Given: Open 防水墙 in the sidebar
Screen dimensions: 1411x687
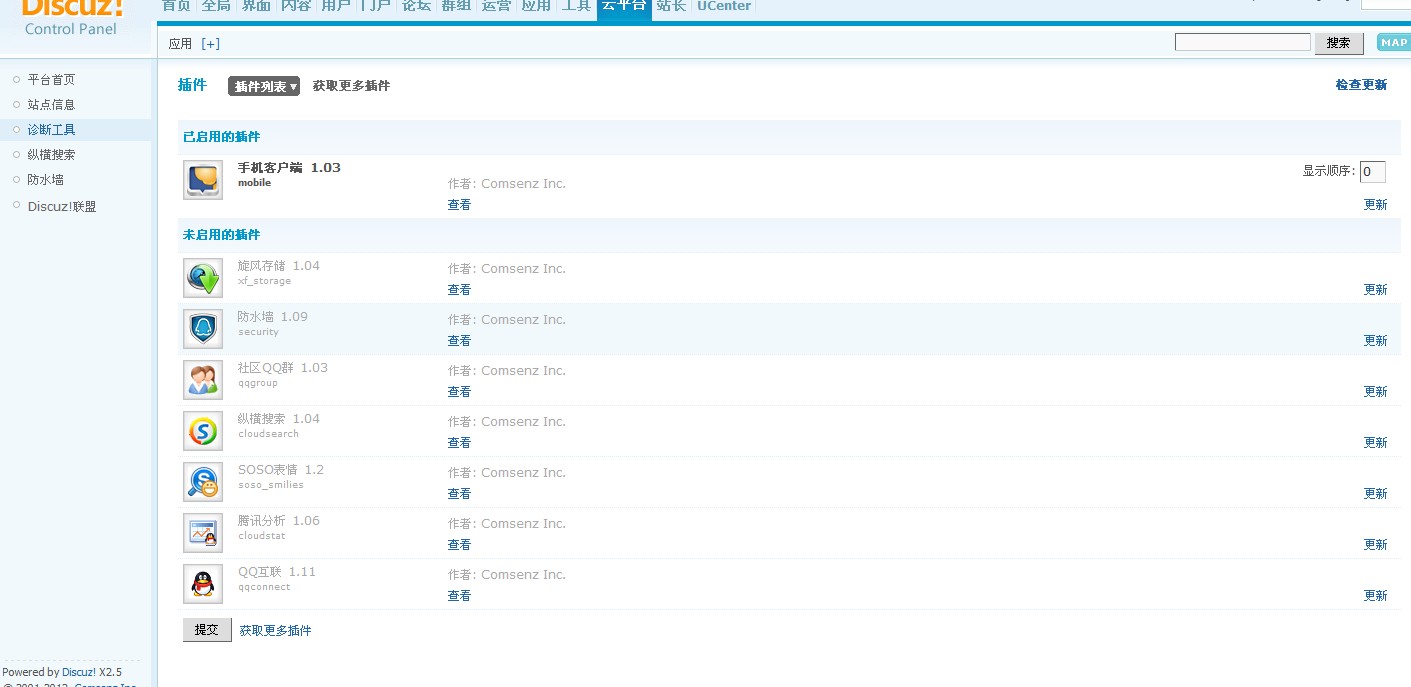Looking at the screenshot, I should pos(45,180).
